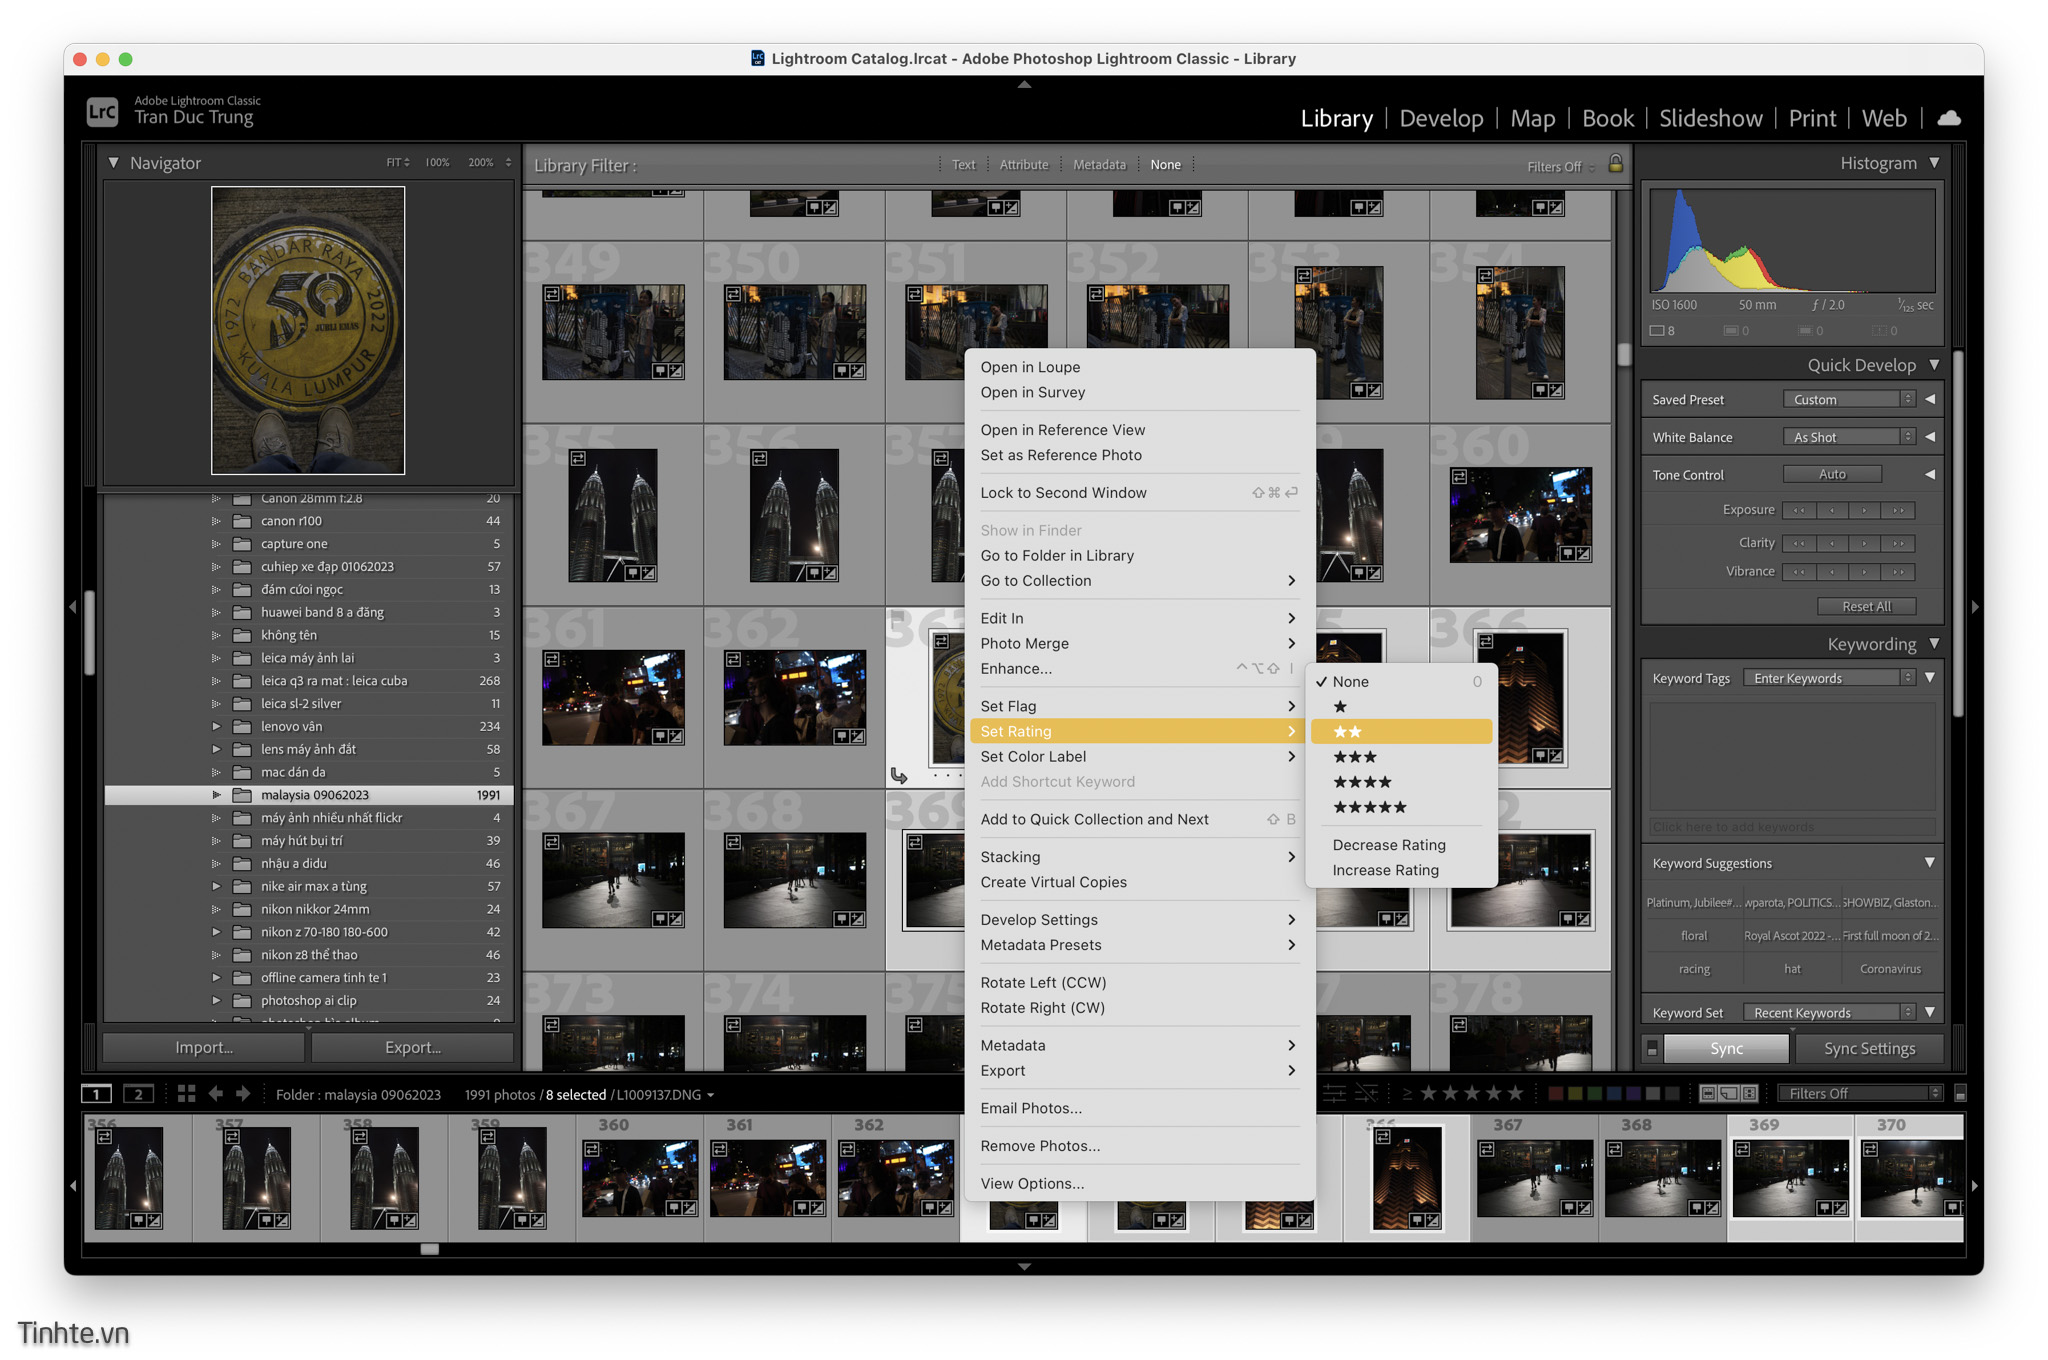Select the main window display button 1
The image size is (2048, 1360).
[x=97, y=1094]
